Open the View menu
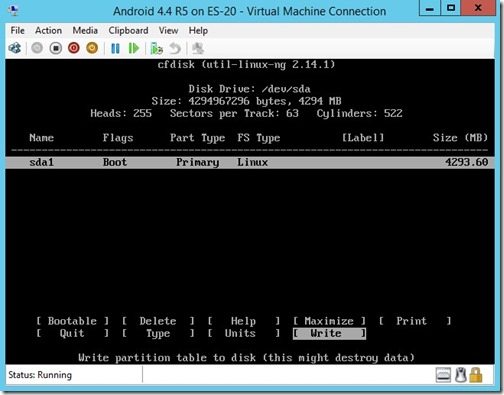 pyautogui.click(x=168, y=30)
